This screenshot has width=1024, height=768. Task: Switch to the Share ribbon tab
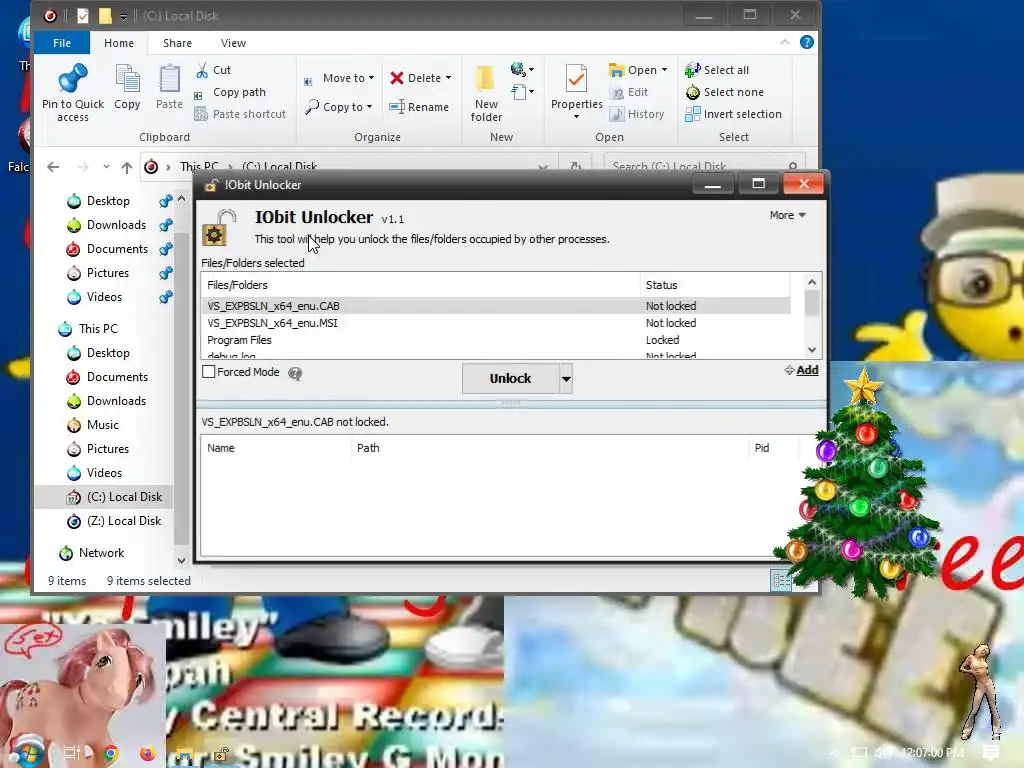click(177, 43)
